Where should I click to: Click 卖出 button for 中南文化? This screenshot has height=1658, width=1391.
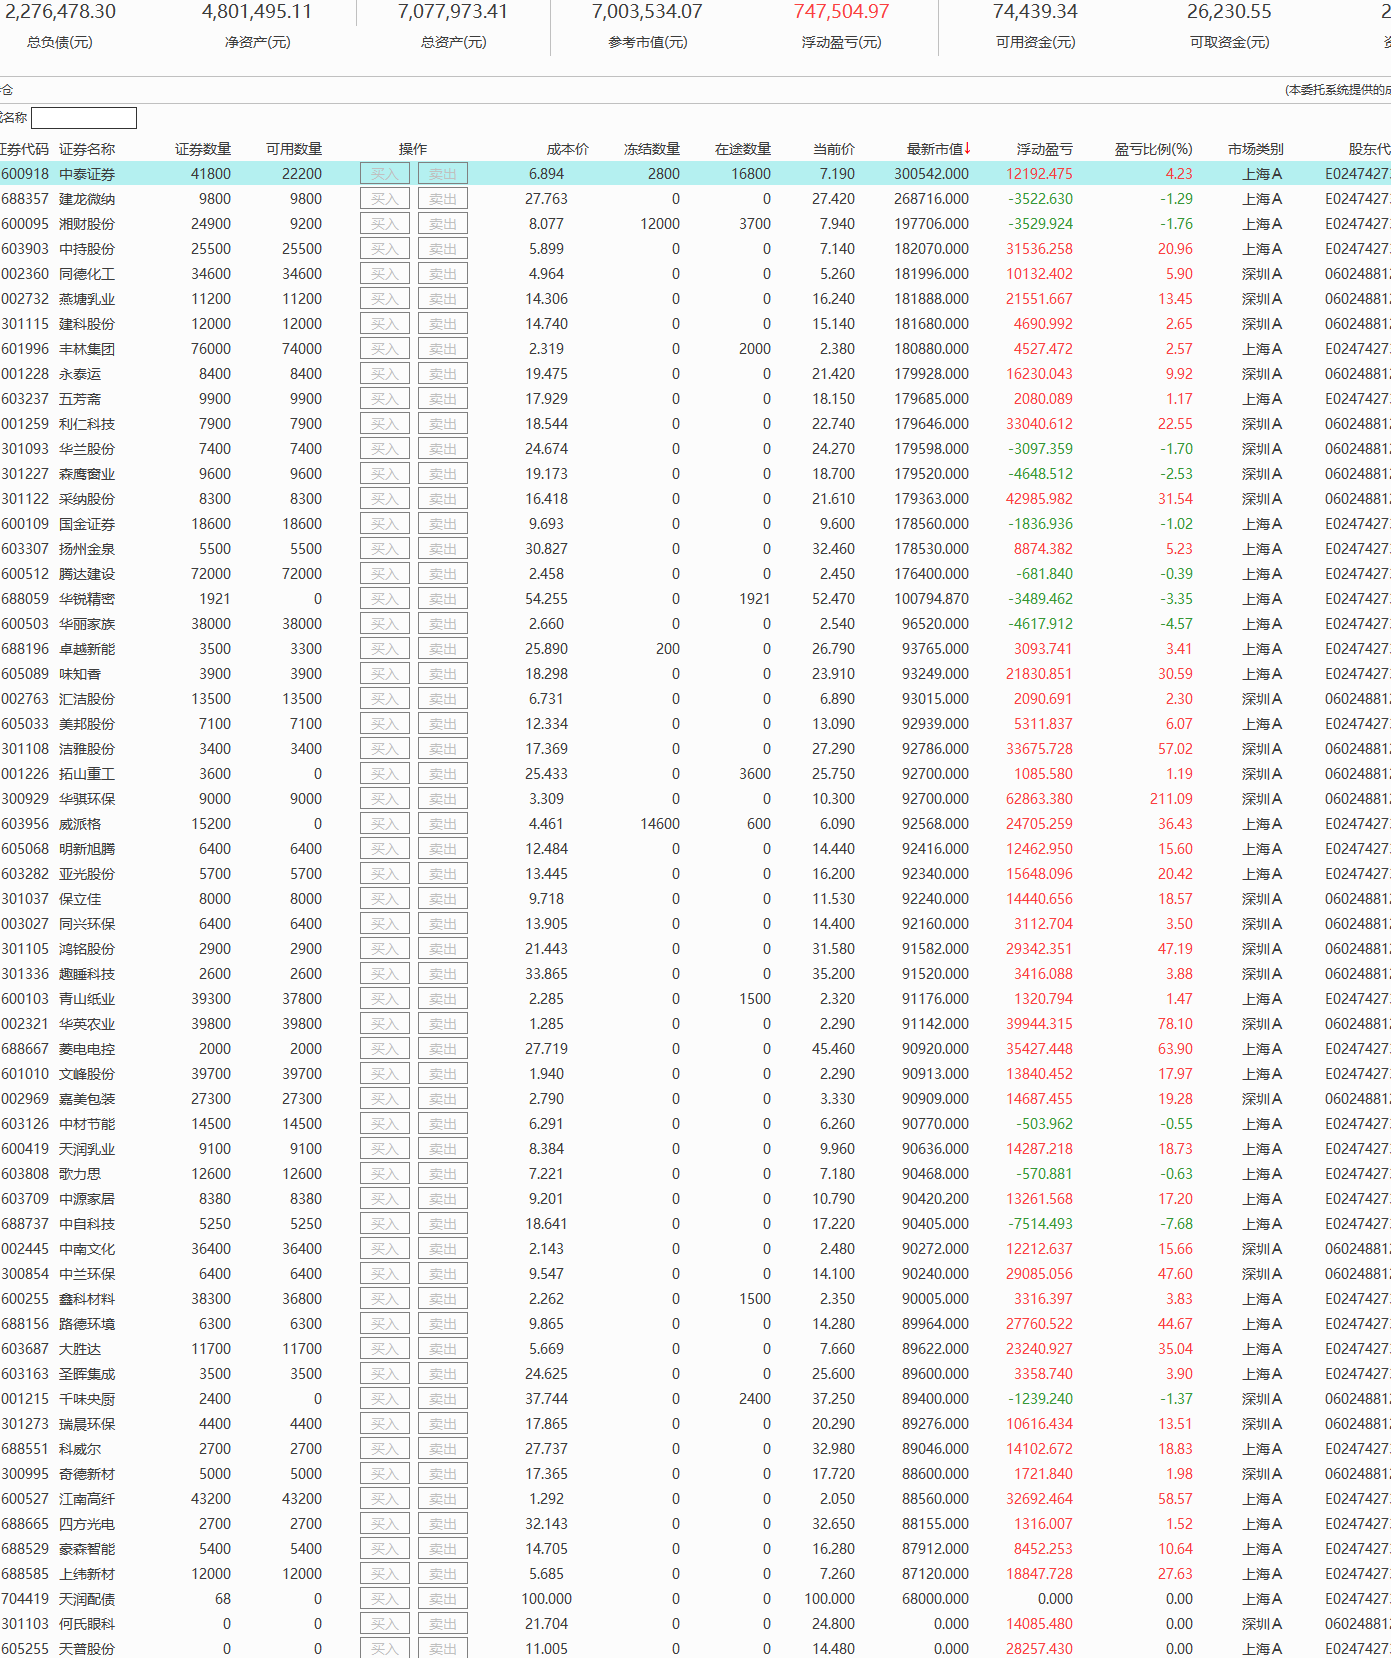[x=443, y=1249]
